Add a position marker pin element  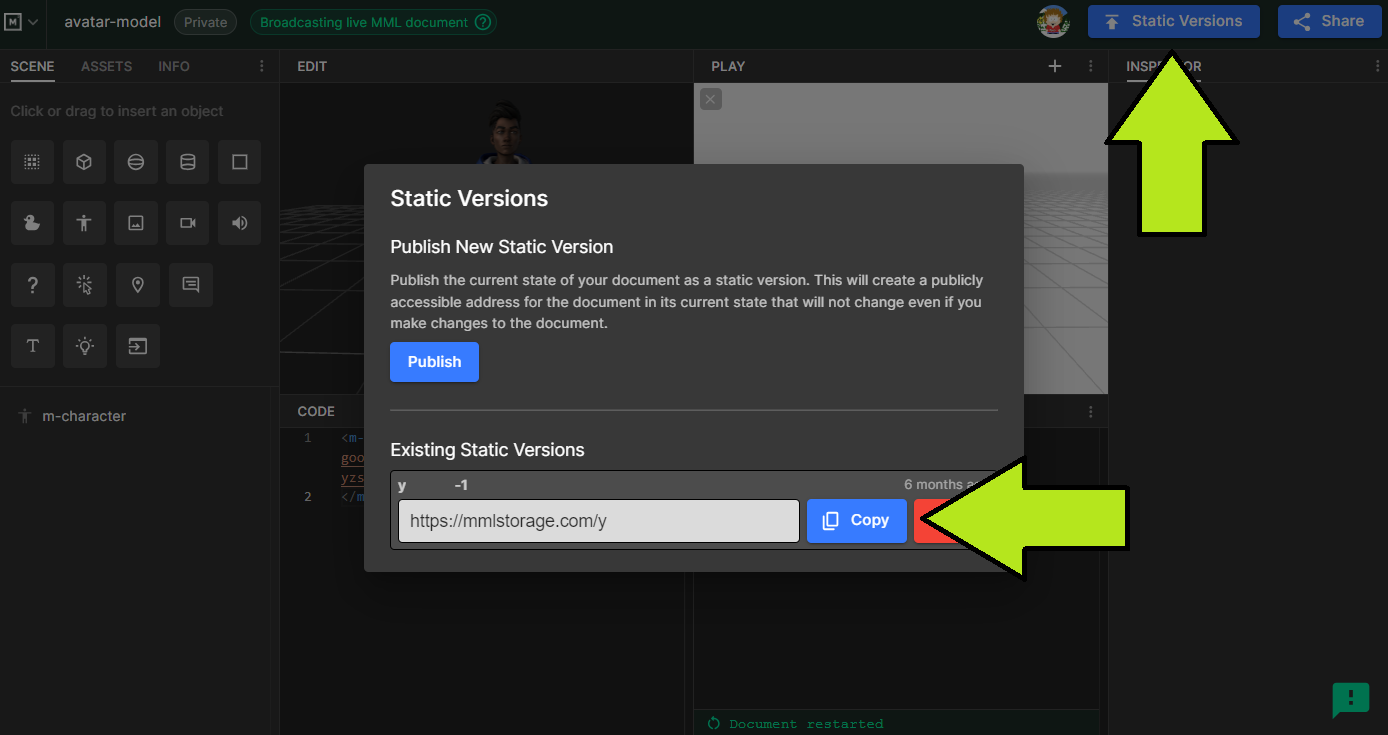138,285
